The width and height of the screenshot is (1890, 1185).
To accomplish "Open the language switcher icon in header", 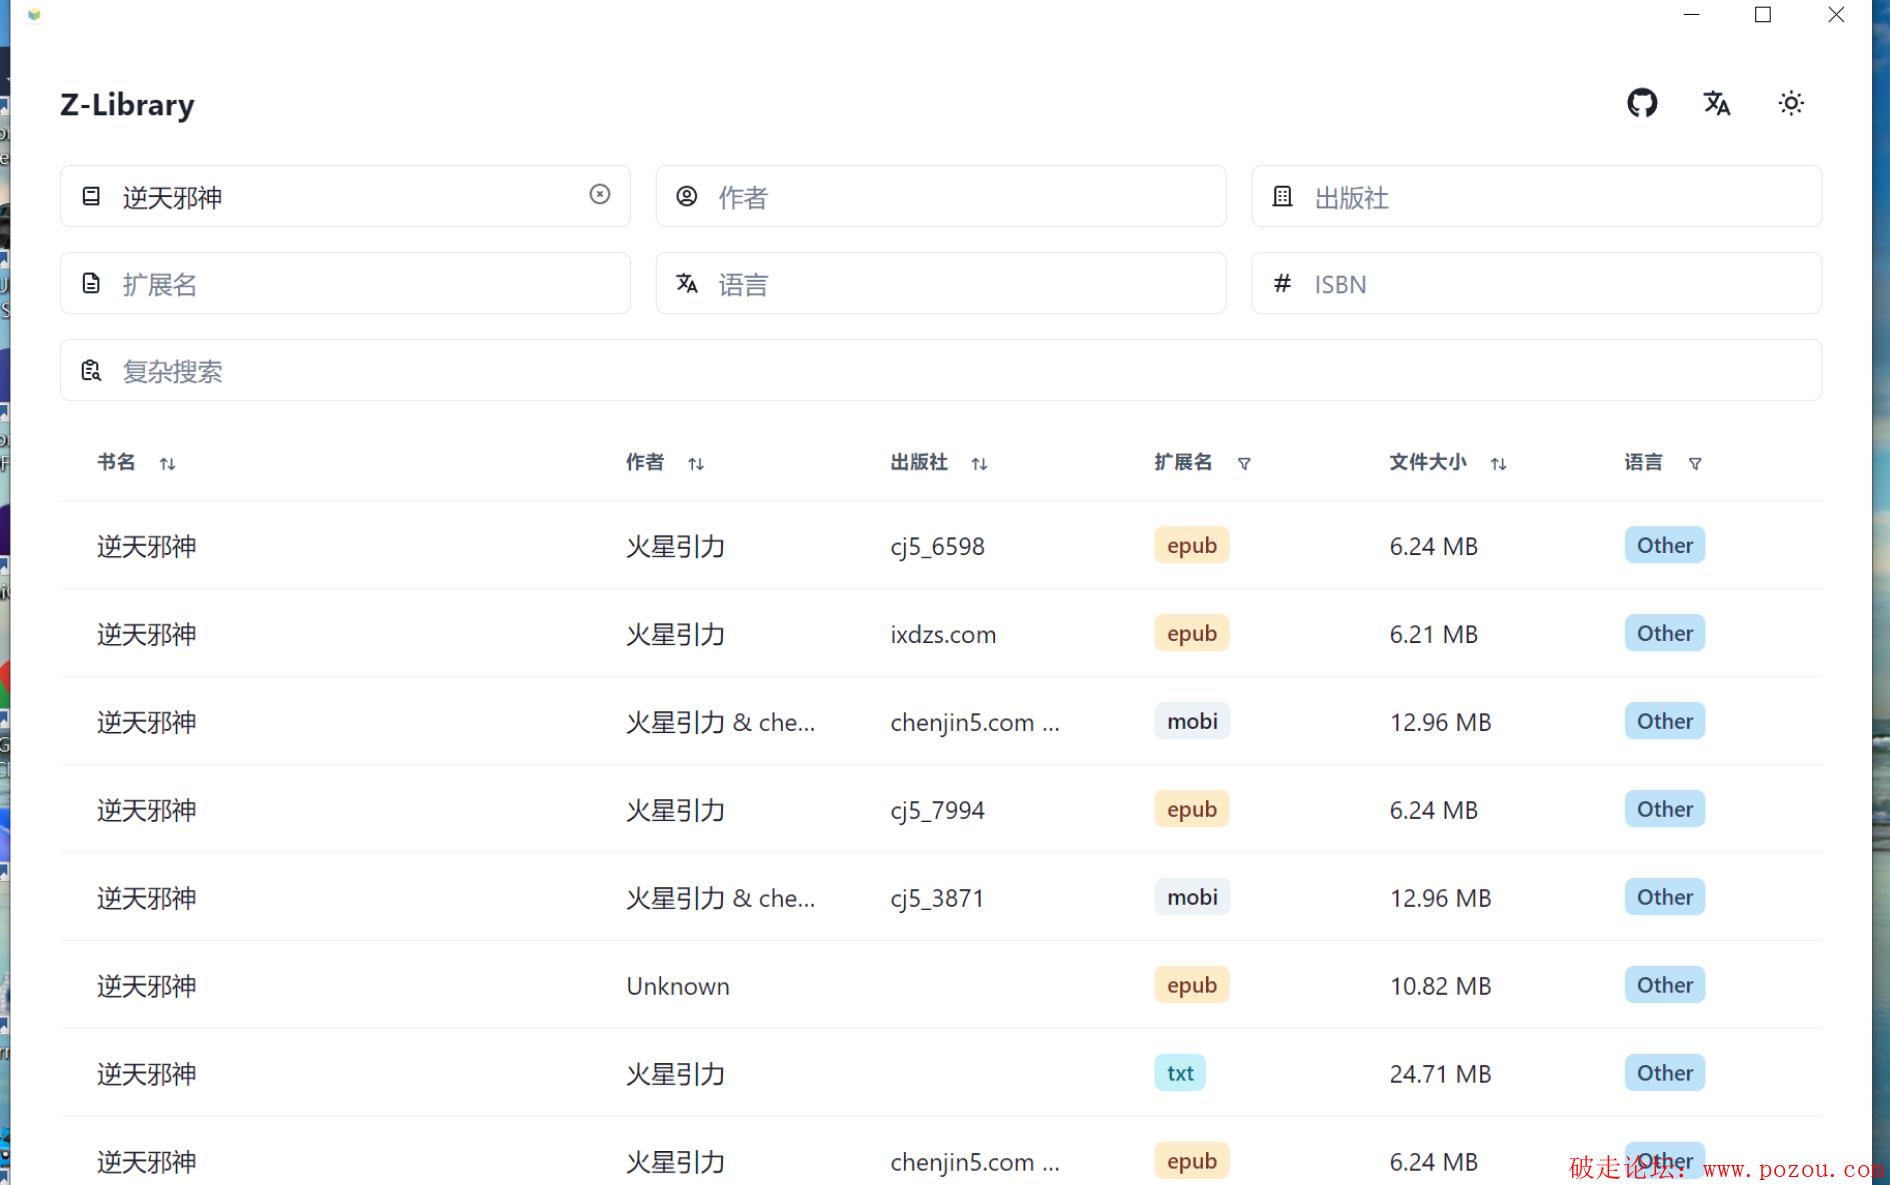I will pos(1716,103).
